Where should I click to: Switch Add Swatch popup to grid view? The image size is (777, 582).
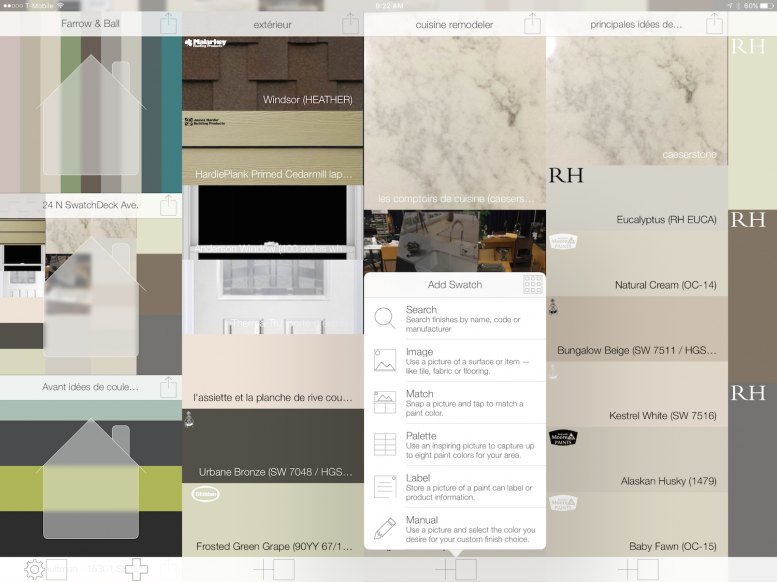tap(533, 285)
